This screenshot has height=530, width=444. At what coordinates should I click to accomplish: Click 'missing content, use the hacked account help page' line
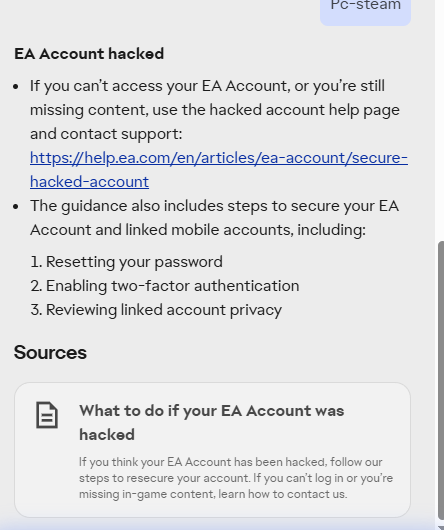pos(215,110)
